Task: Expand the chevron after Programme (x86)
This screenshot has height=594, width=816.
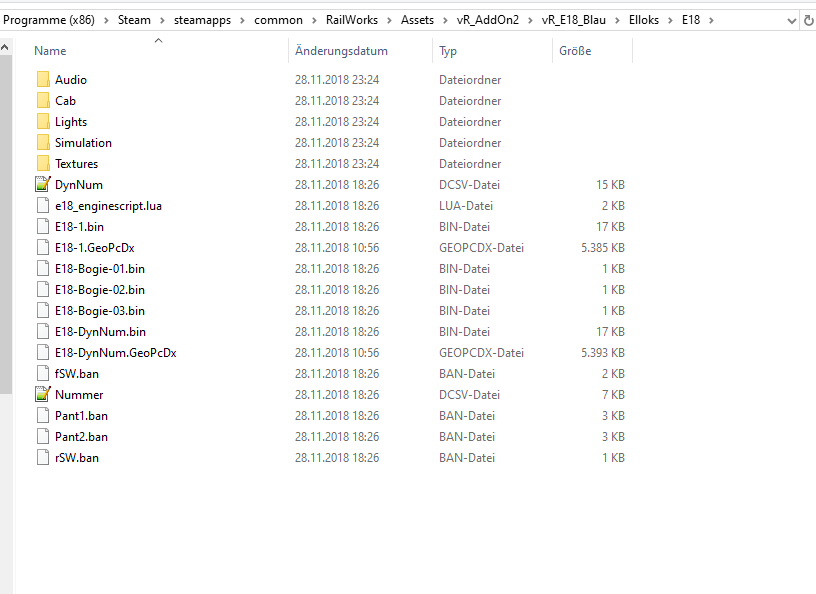Action: [106, 20]
